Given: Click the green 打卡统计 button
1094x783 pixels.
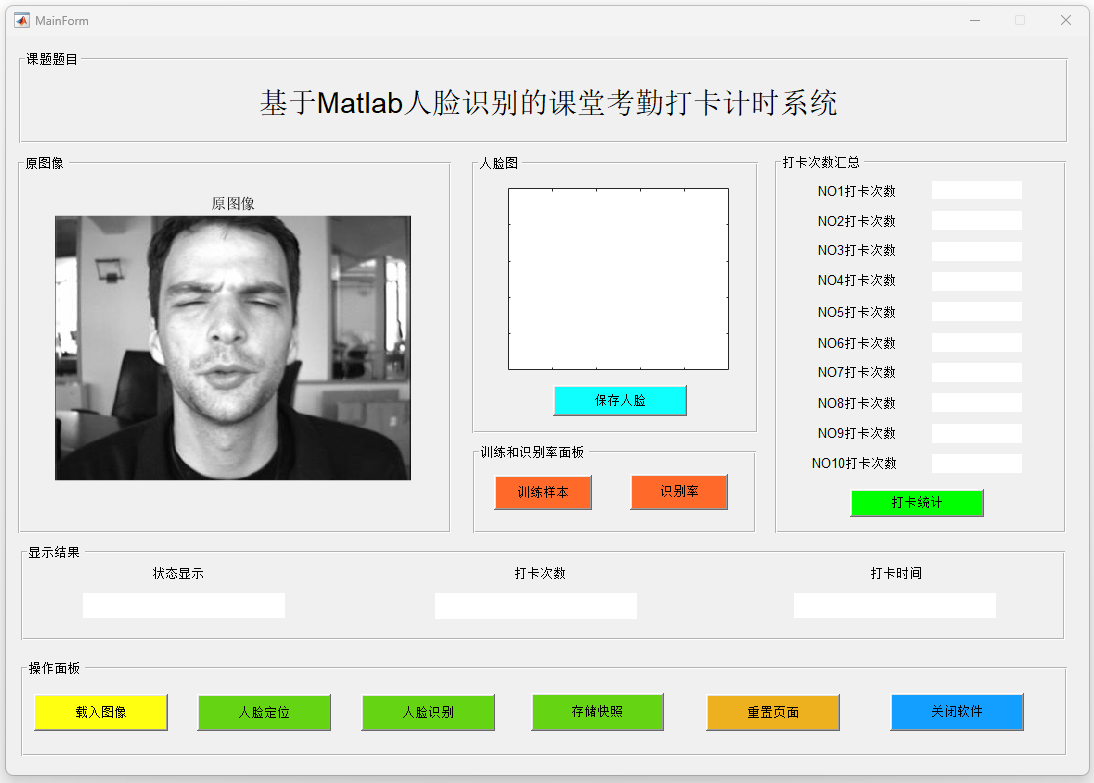Looking at the screenshot, I should 917,502.
